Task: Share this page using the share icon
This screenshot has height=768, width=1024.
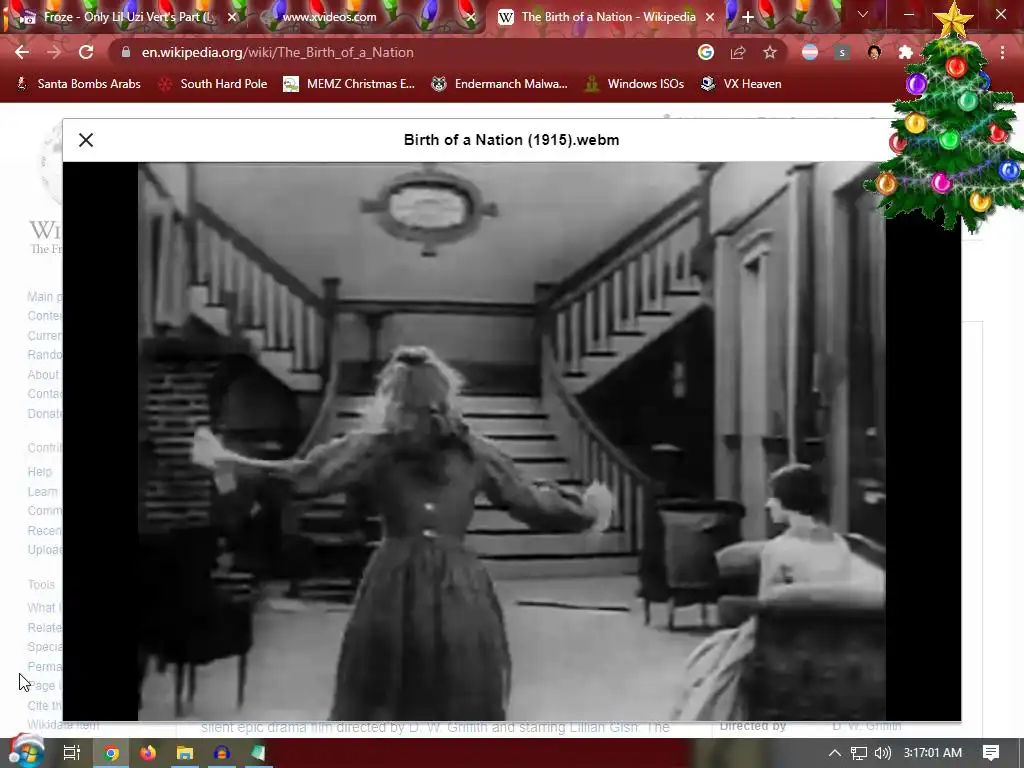Action: click(x=738, y=52)
